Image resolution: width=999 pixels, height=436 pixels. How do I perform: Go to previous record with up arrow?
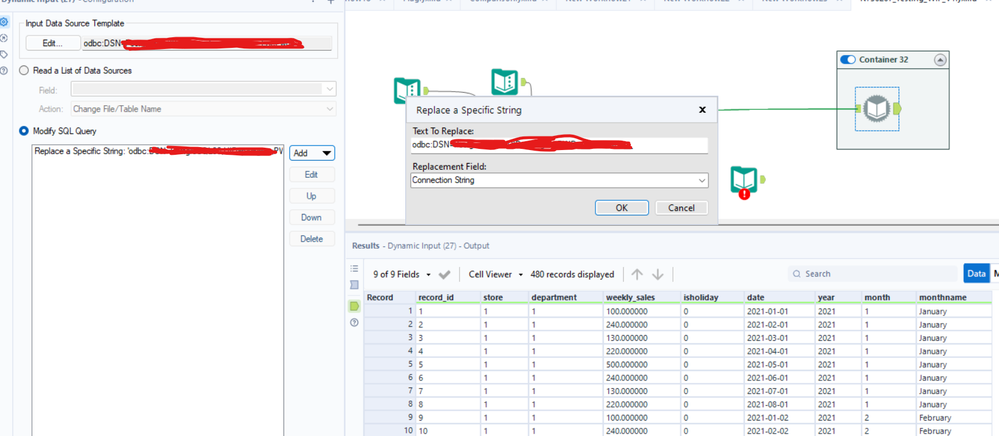click(636, 274)
